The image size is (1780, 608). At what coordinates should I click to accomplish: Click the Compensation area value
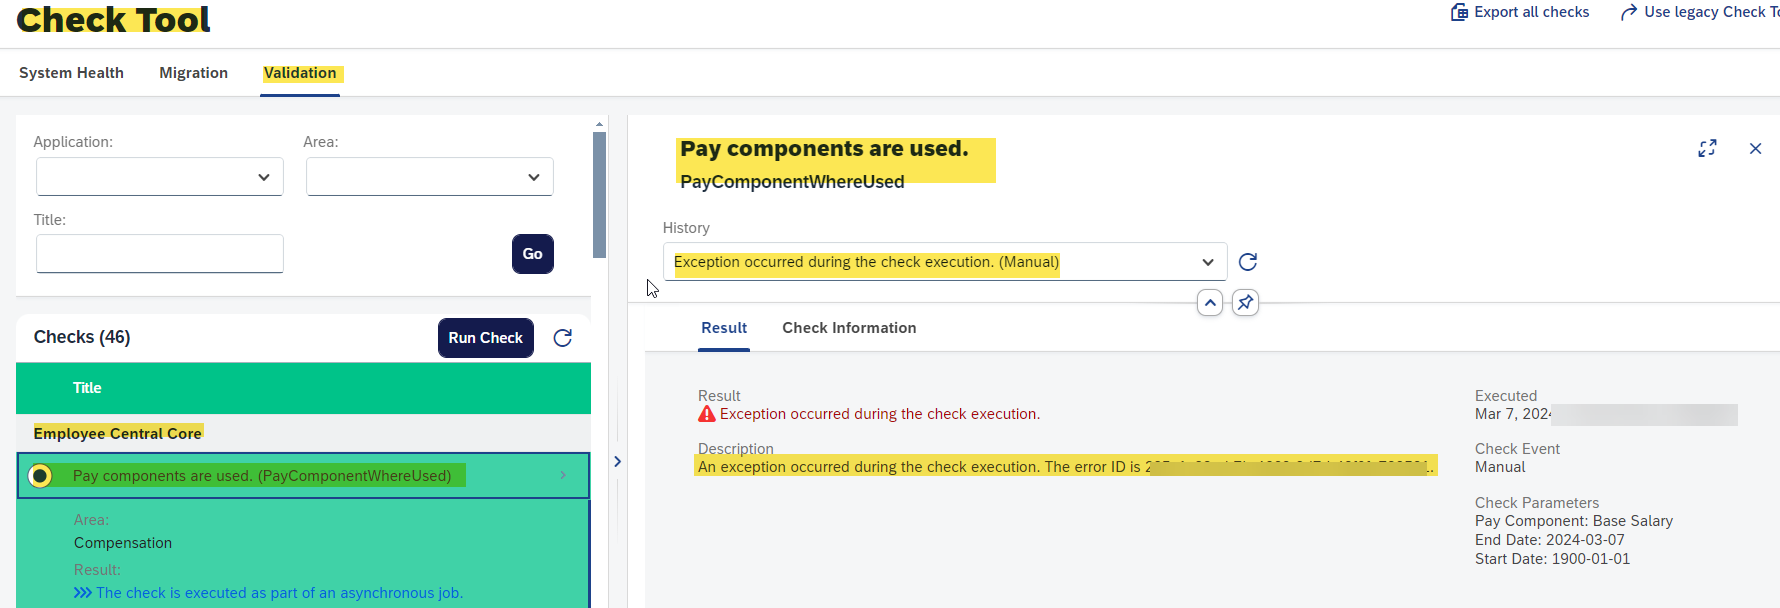tap(123, 543)
